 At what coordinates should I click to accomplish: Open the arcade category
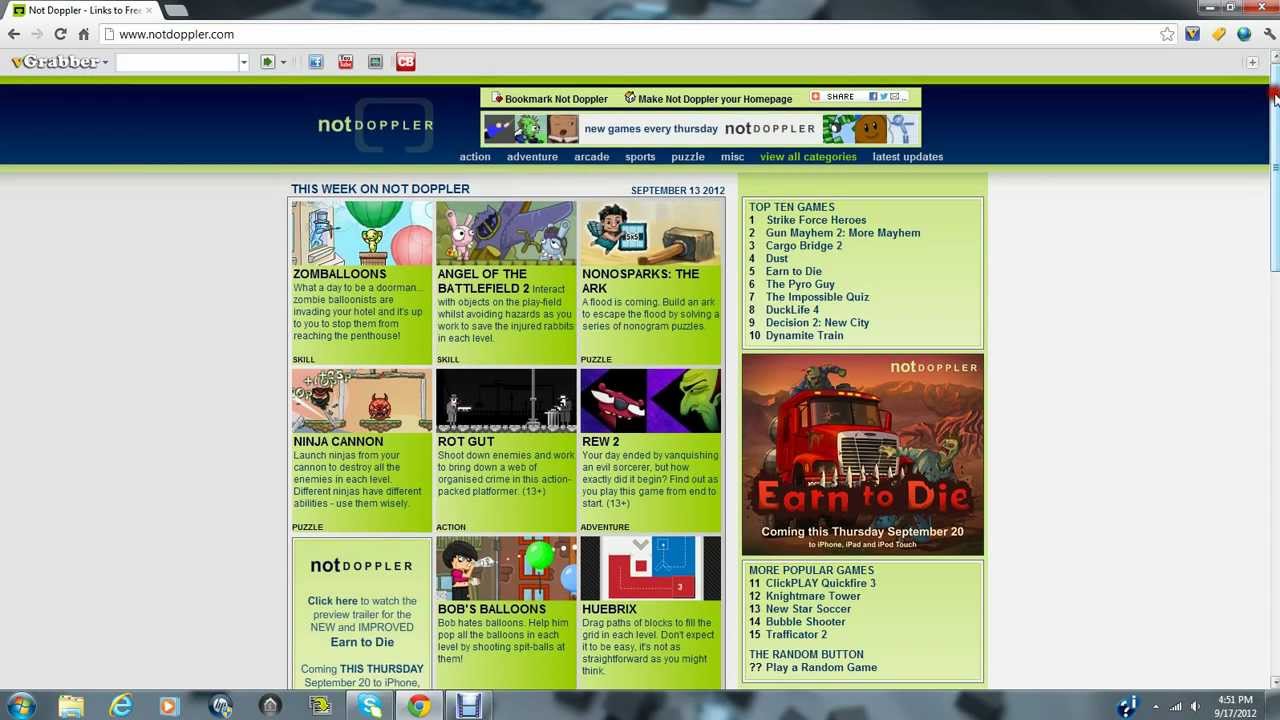coord(591,157)
